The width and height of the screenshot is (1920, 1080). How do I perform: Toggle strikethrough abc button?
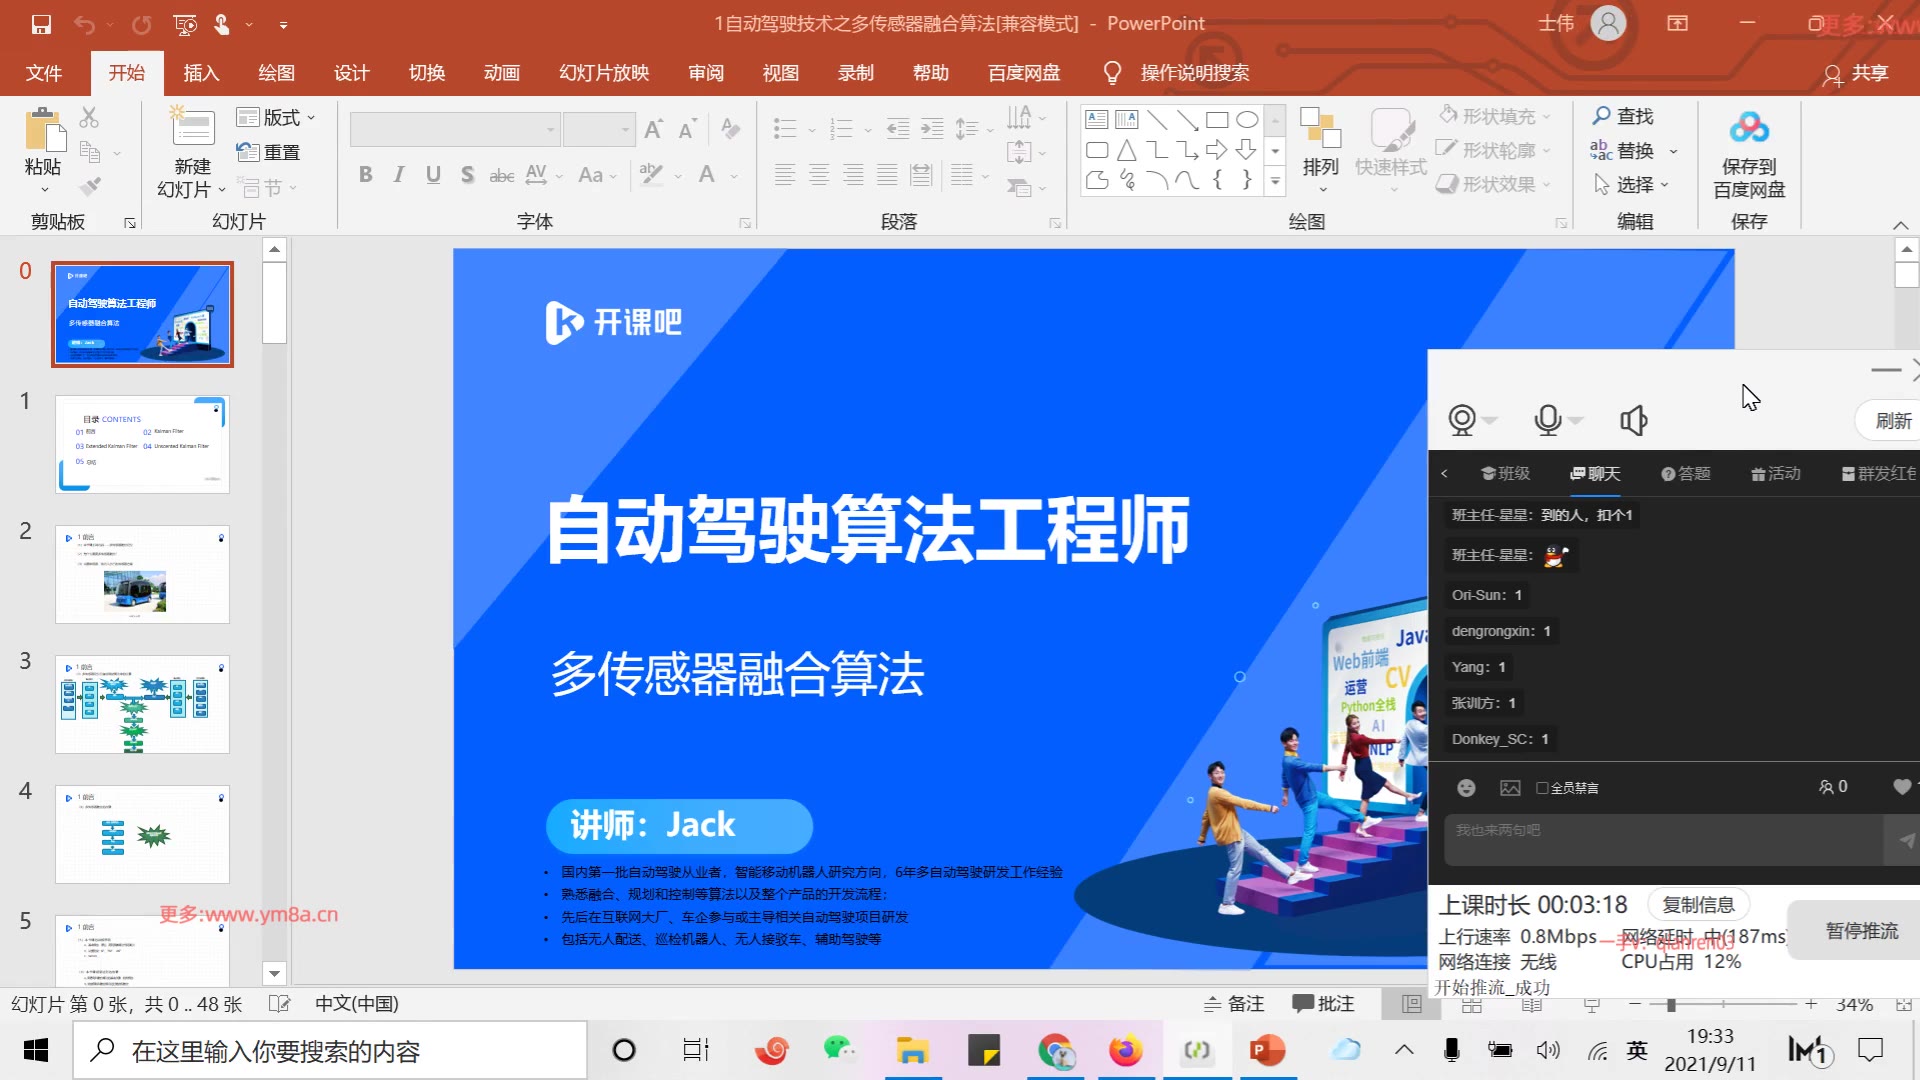coord(501,175)
